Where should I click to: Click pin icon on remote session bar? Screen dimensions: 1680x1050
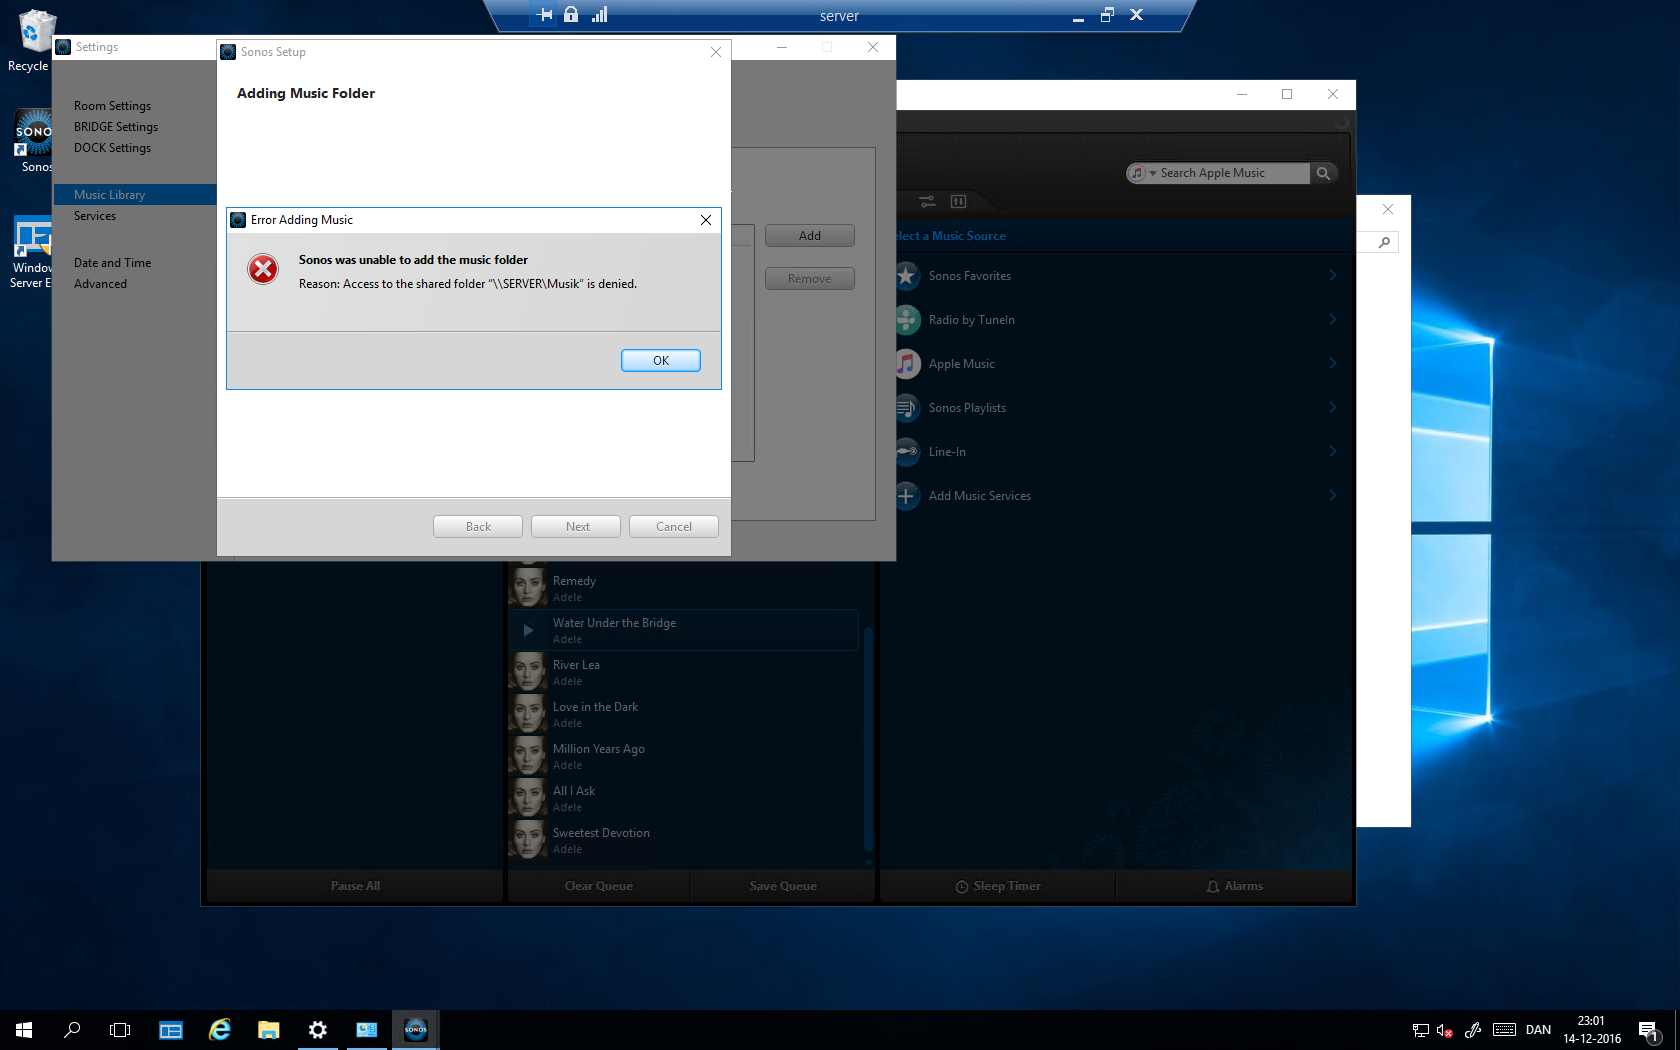tap(544, 15)
